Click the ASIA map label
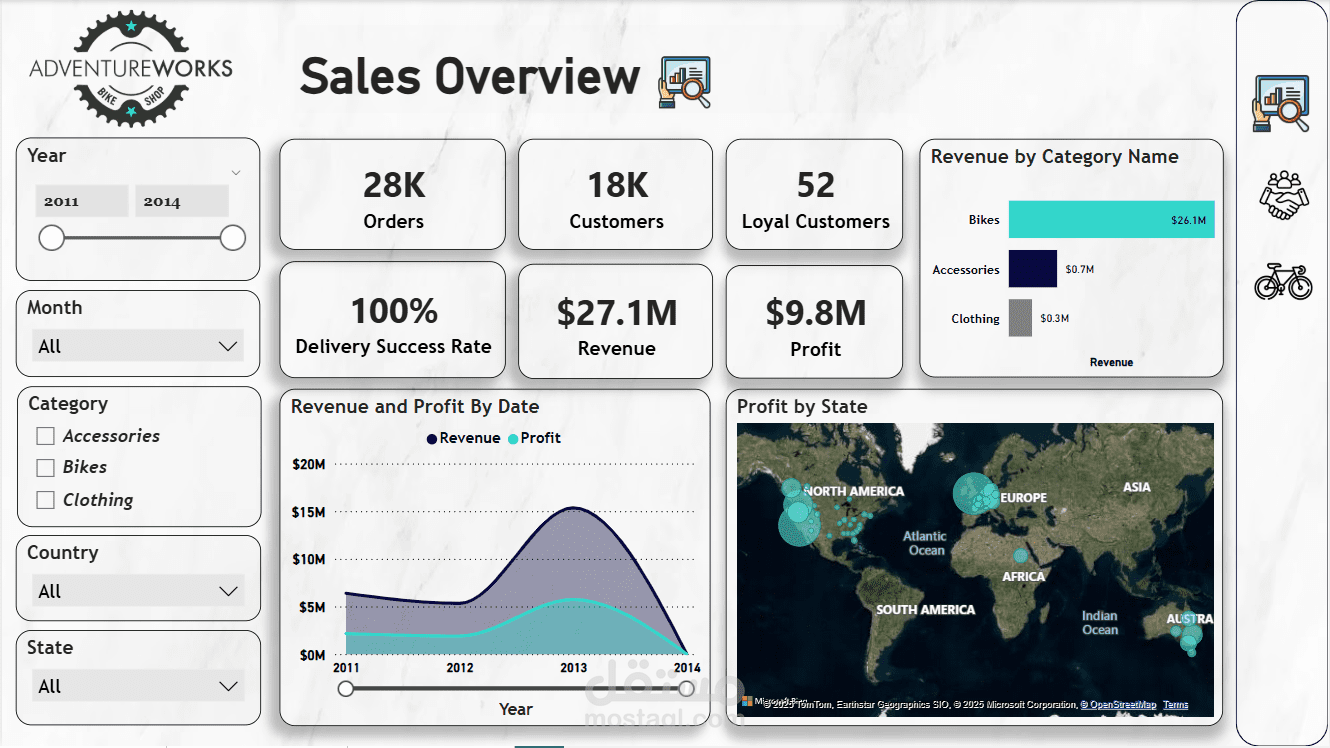 (1137, 487)
